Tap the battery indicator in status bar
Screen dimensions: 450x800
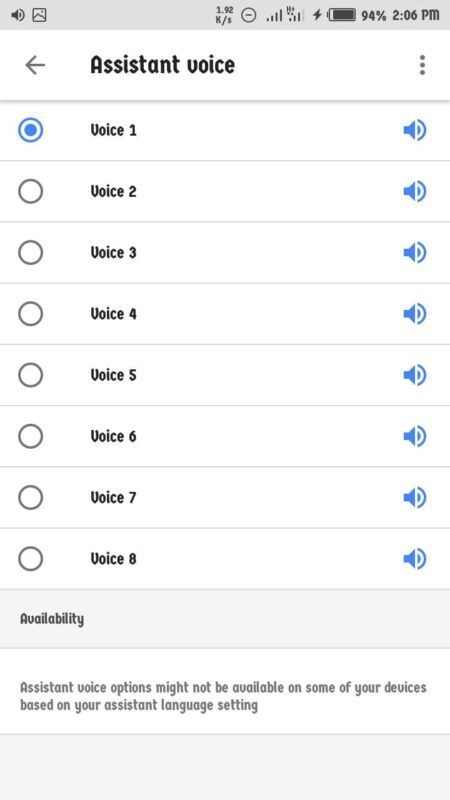(342, 15)
